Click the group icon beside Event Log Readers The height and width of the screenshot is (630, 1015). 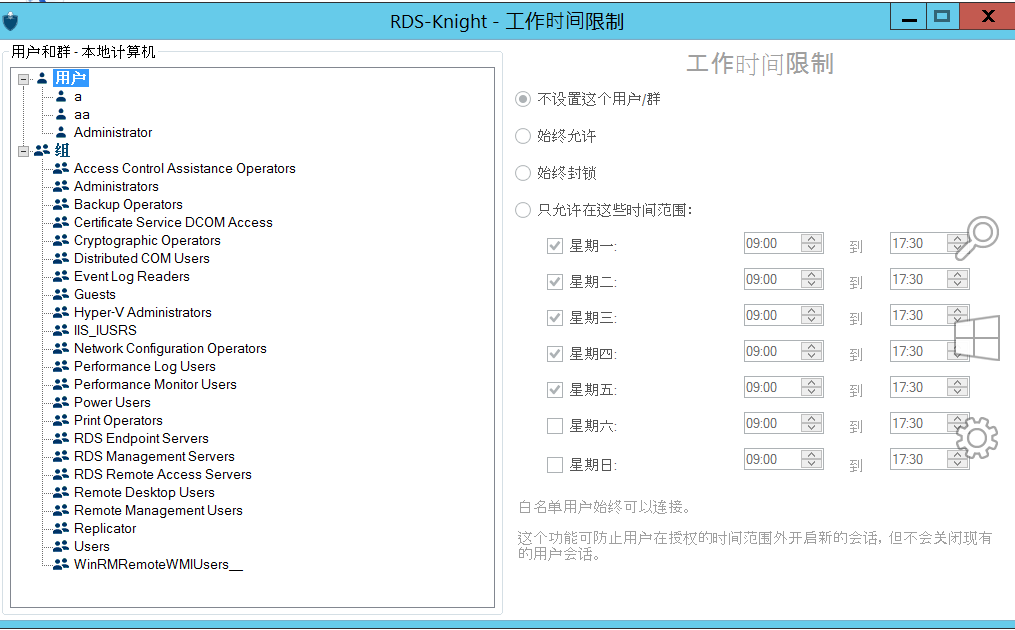coord(61,276)
